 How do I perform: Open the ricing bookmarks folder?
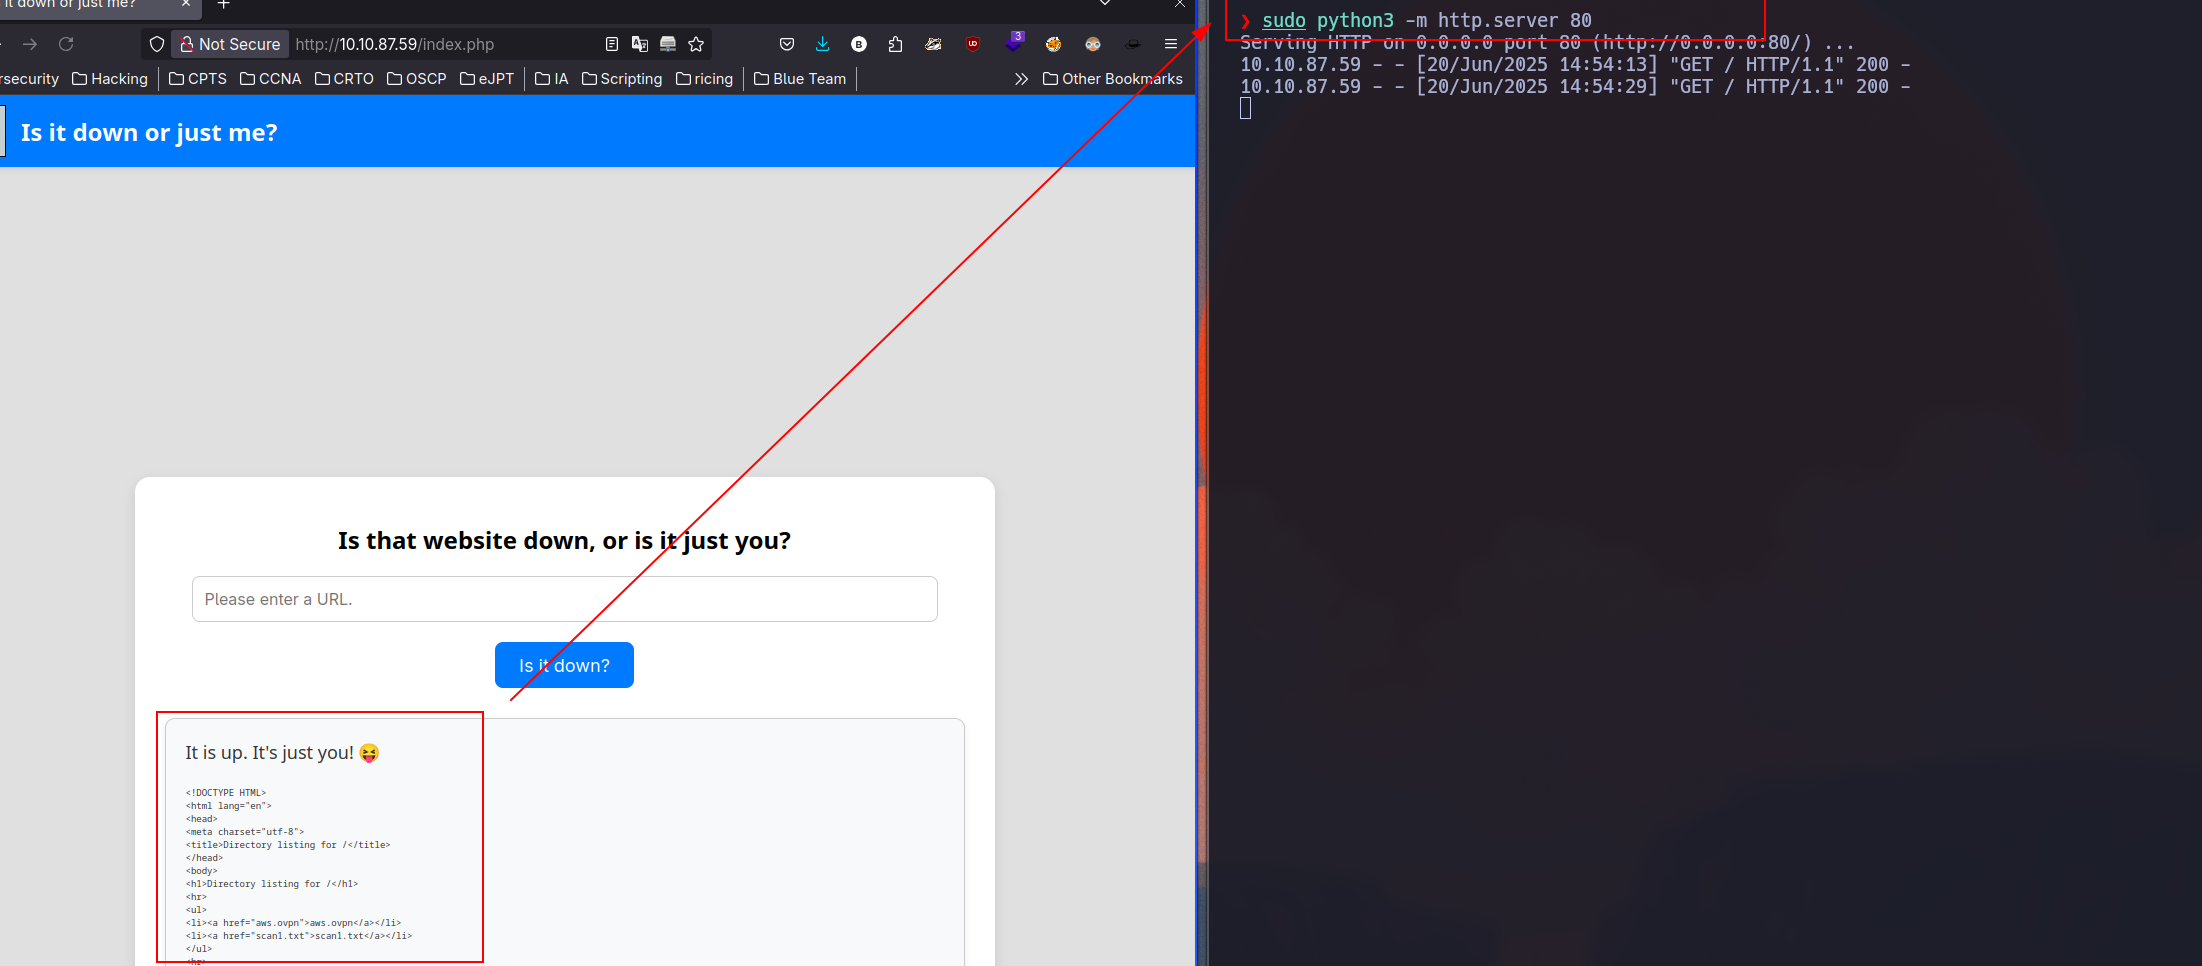click(x=705, y=79)
